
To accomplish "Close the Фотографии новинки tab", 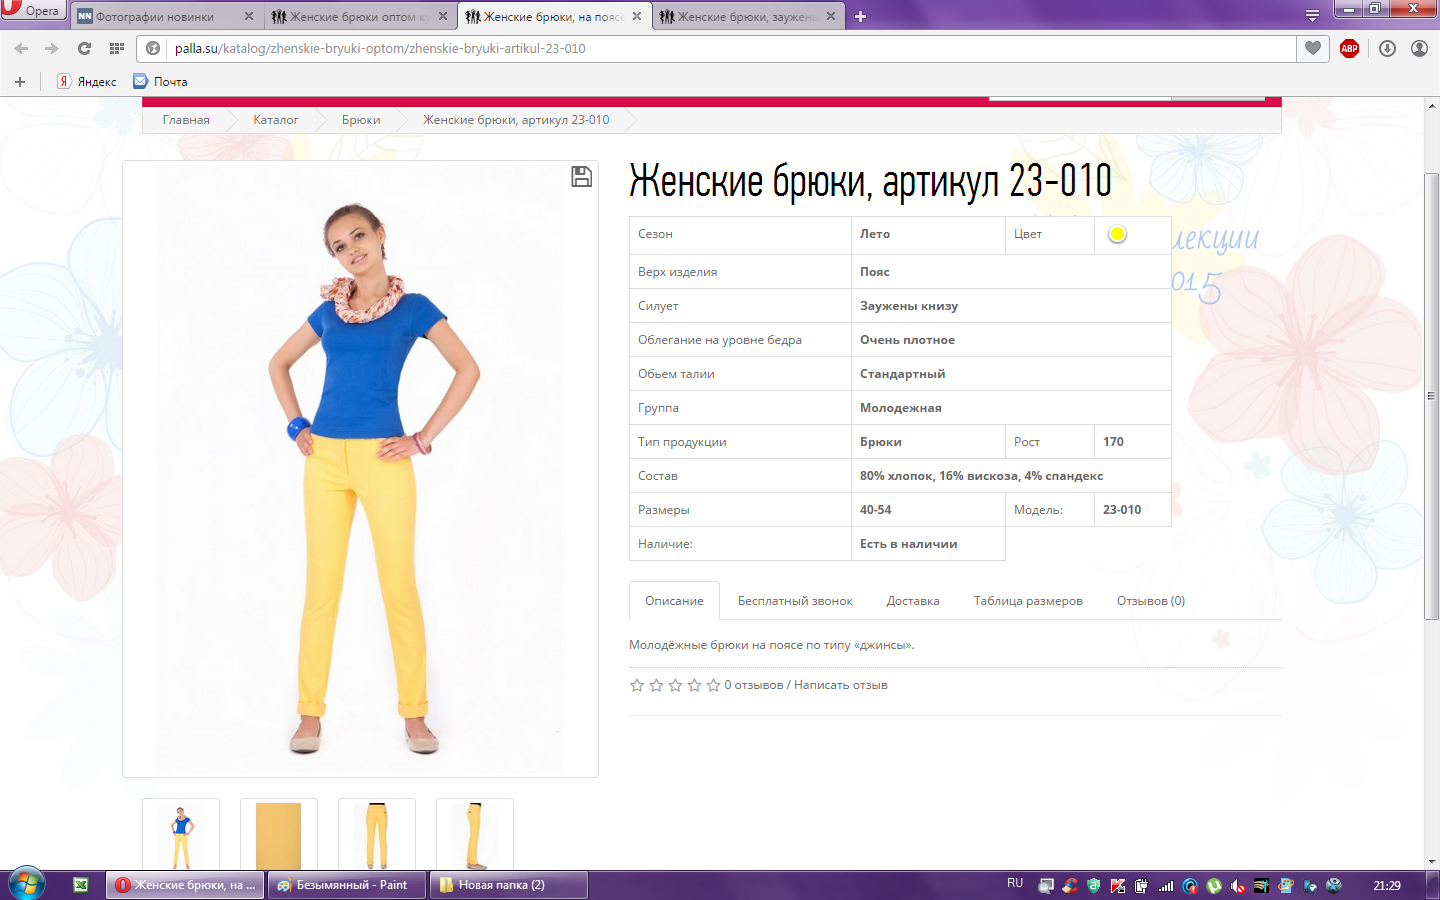I will pyautogui.click(x=249, y=17).
